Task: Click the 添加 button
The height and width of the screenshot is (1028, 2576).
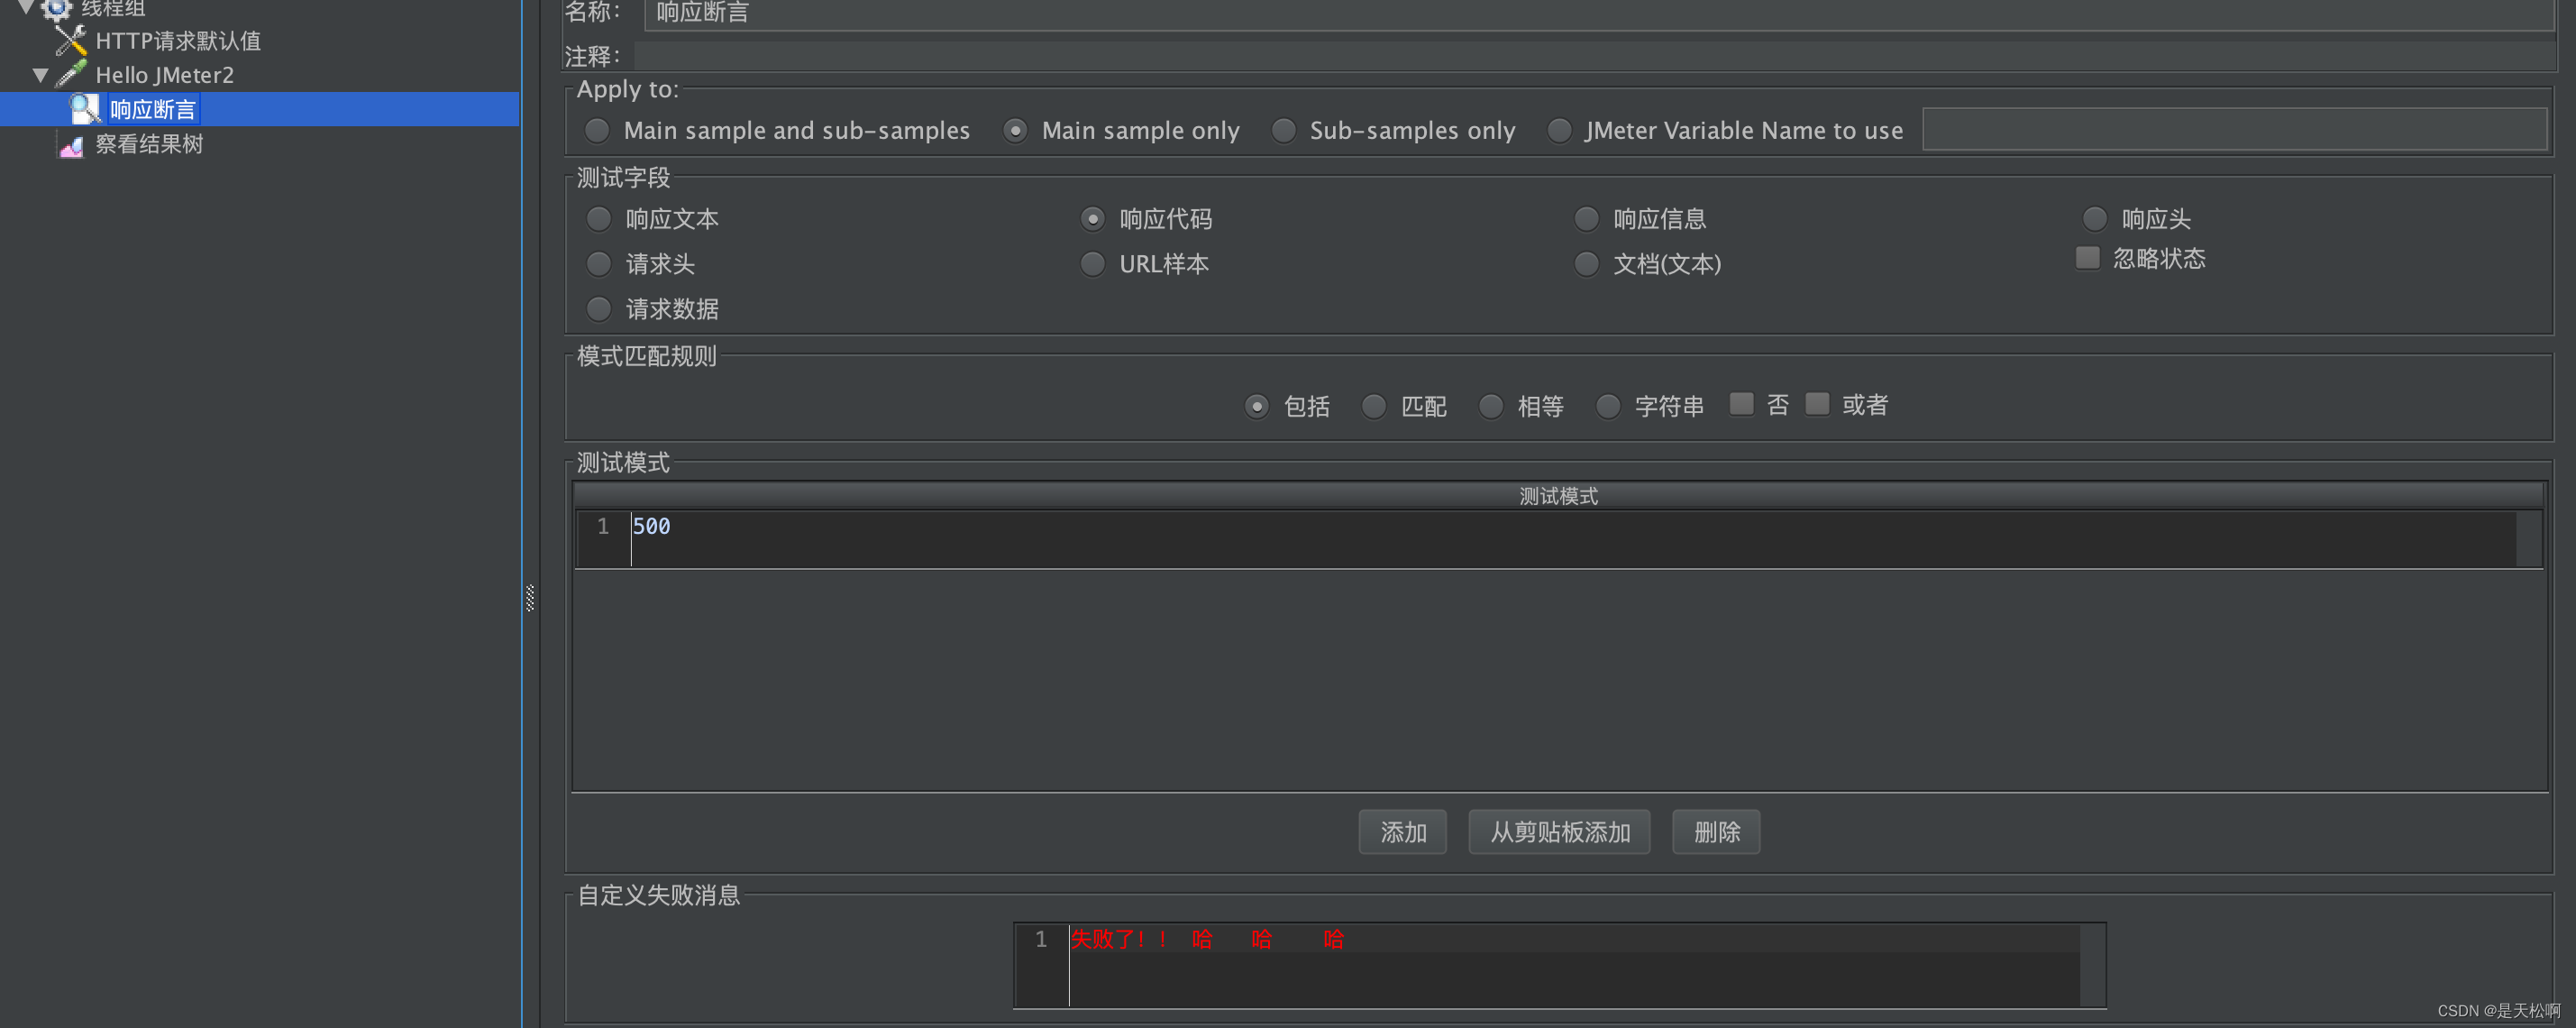Action: (x=1402, y=832)
